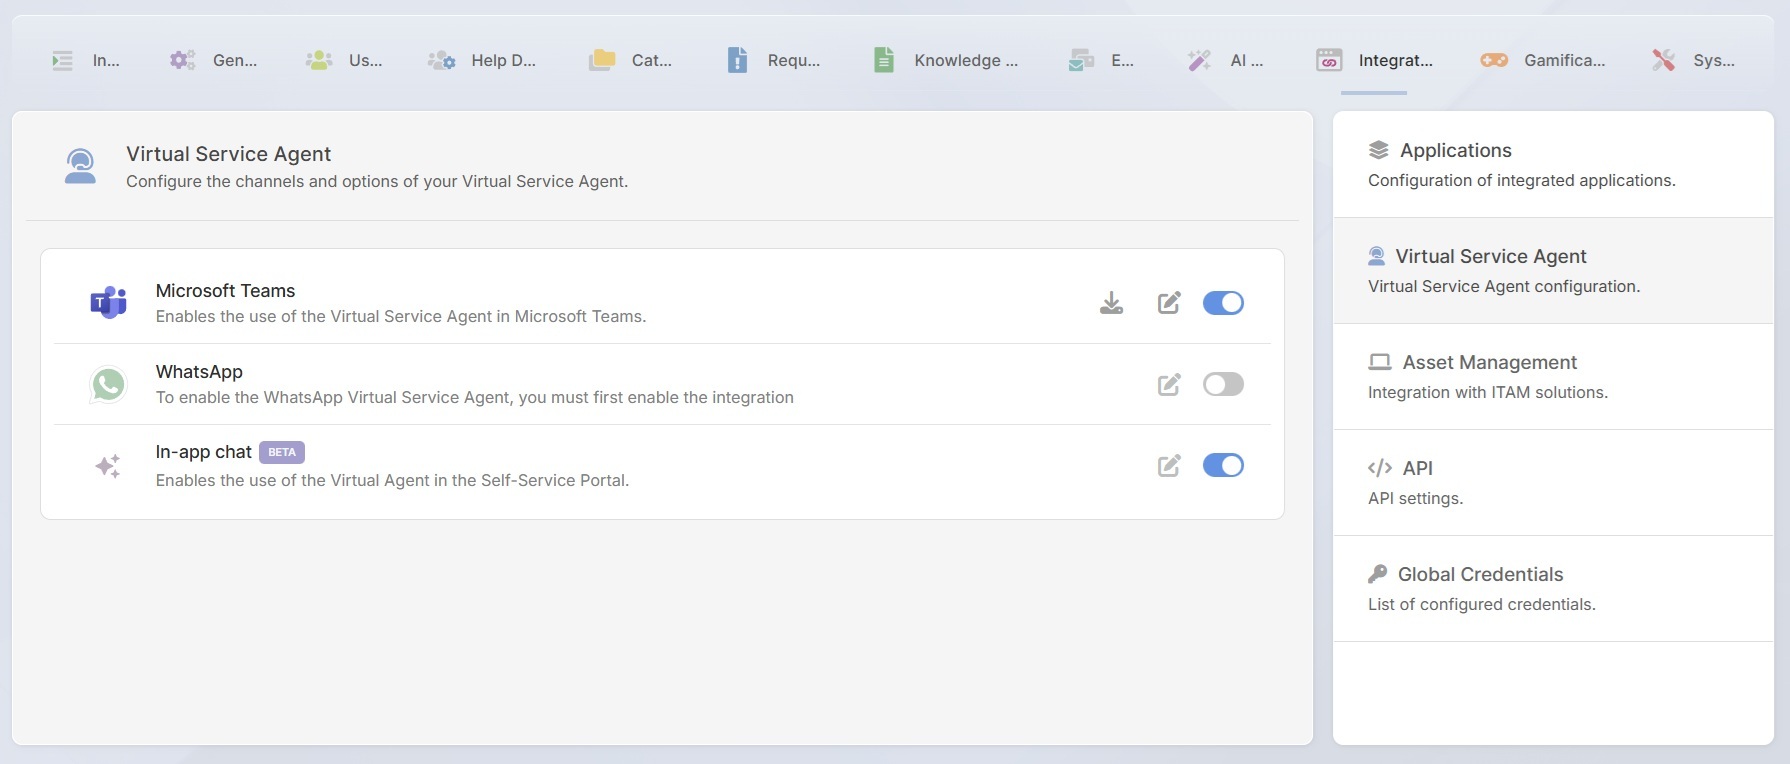Open the Knowledge ... tab
Viewport: 1790px width, 764px height.
946,60
